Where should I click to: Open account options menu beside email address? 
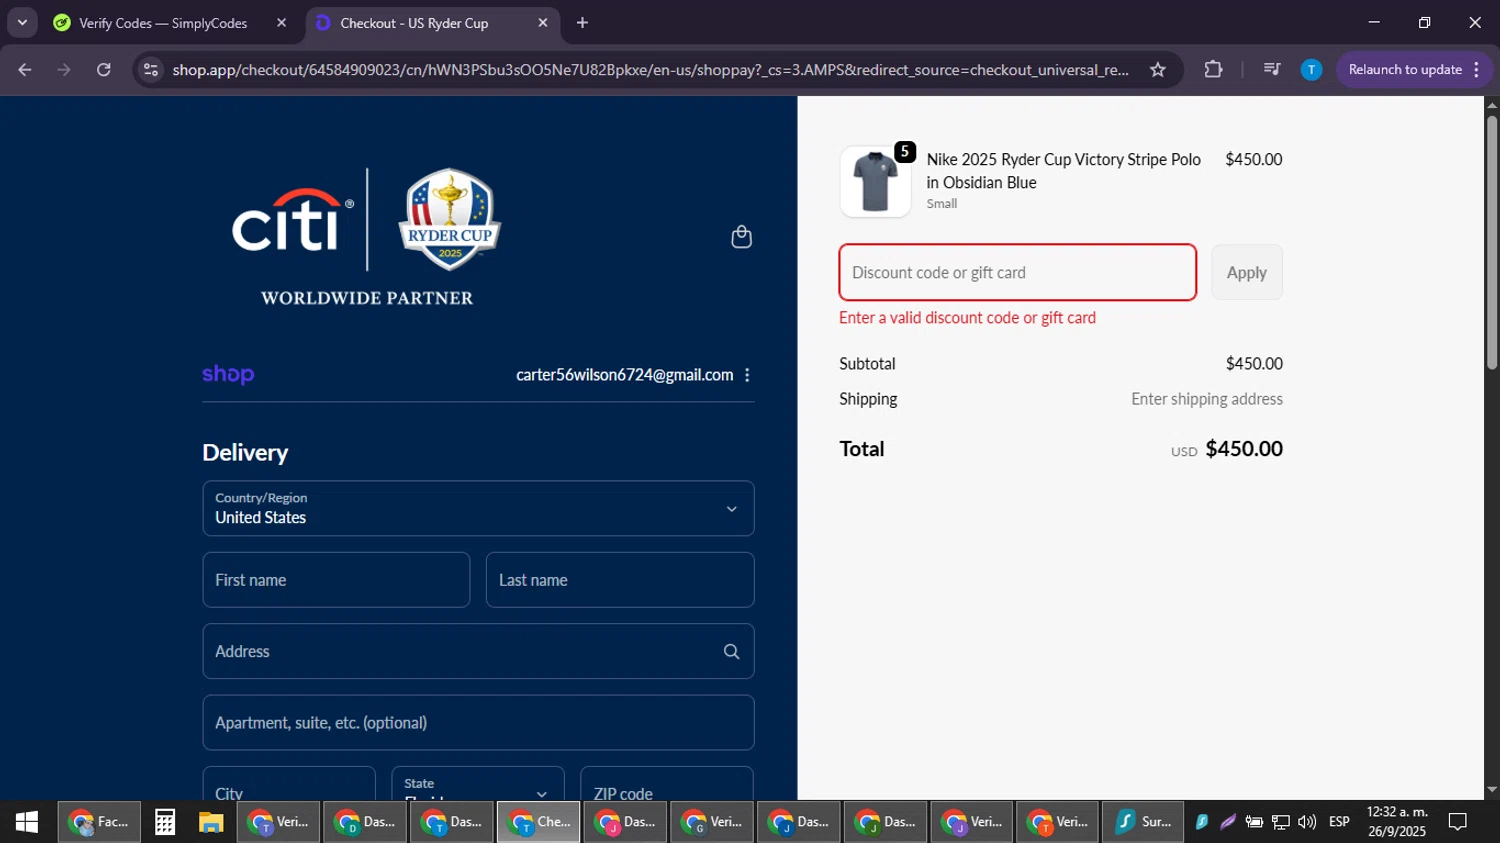tap(747, 375)
